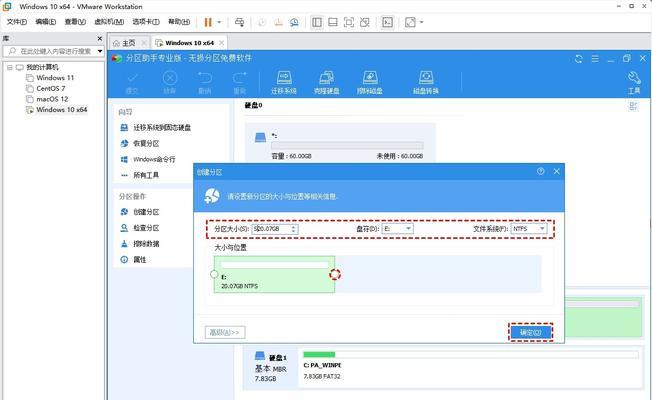Screen dimensions: 652x400
Task: Pause the virtual machine from VMware toolbar
Action: coord(208,22)
